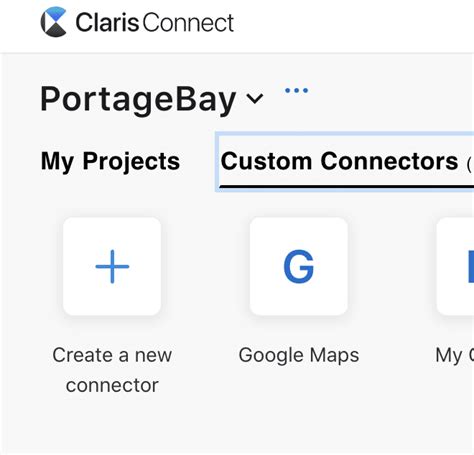Screen dimensions: 474x455
Task: Switch to the My Projects tab
Action: (110, 161)
